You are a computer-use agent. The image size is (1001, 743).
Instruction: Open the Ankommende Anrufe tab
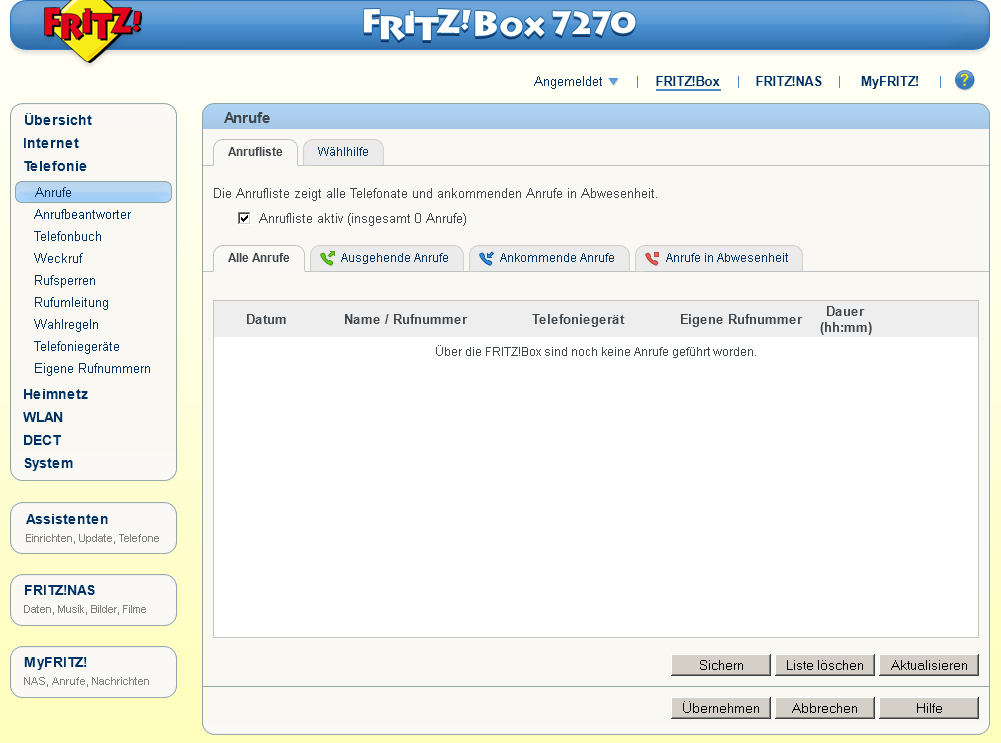(549, 258)
